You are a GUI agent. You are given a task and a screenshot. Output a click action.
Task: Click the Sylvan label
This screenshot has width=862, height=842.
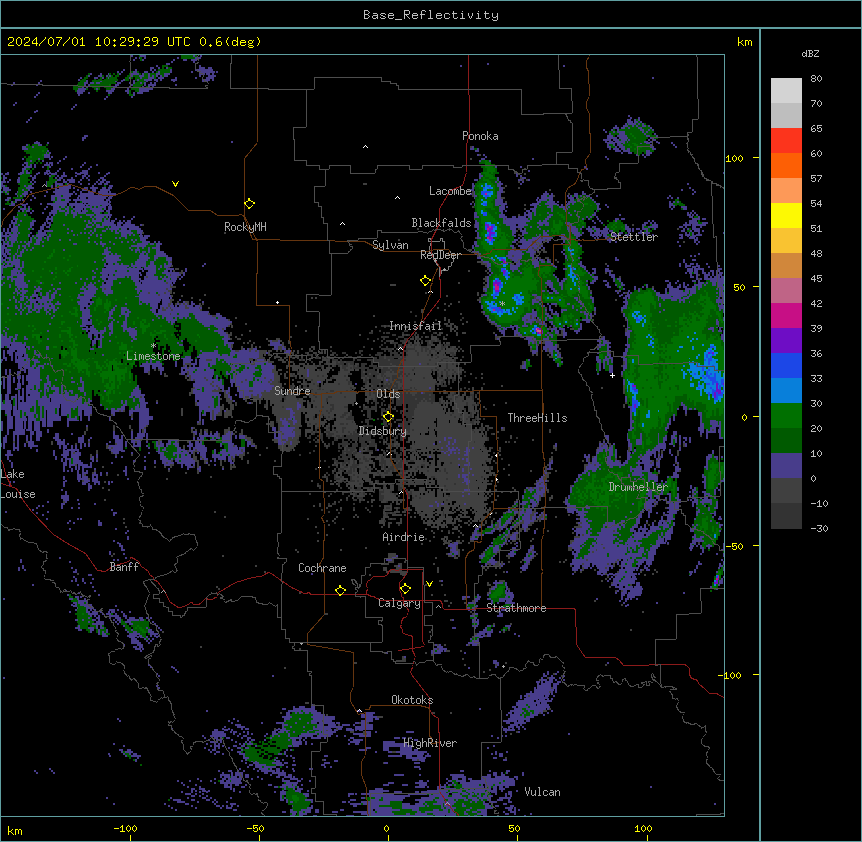pos(390,245)
